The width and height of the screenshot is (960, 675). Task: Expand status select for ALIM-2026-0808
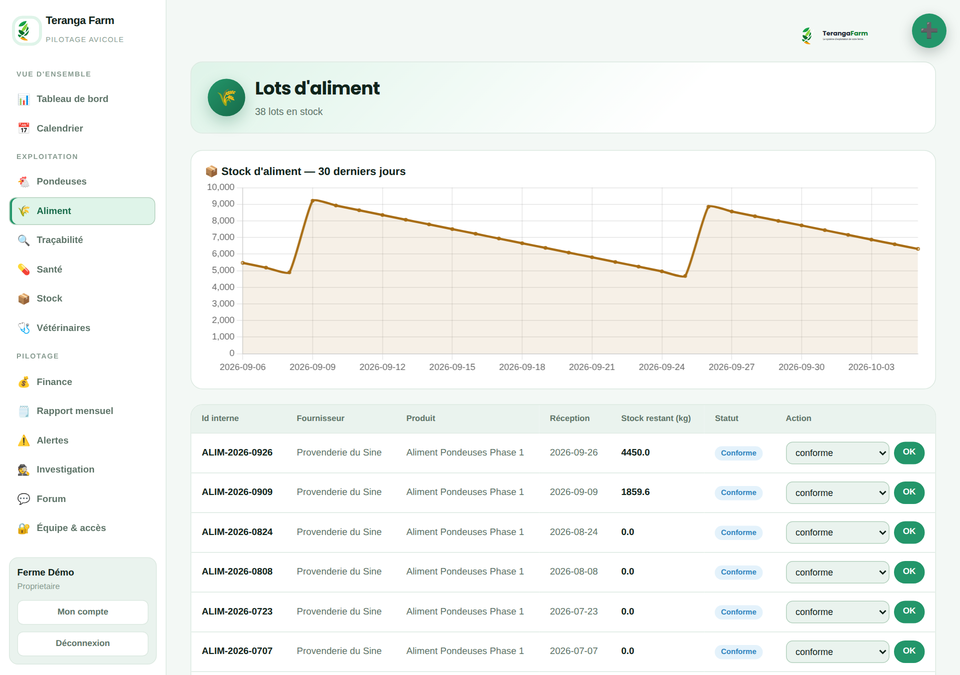click(x=837, y=573)
